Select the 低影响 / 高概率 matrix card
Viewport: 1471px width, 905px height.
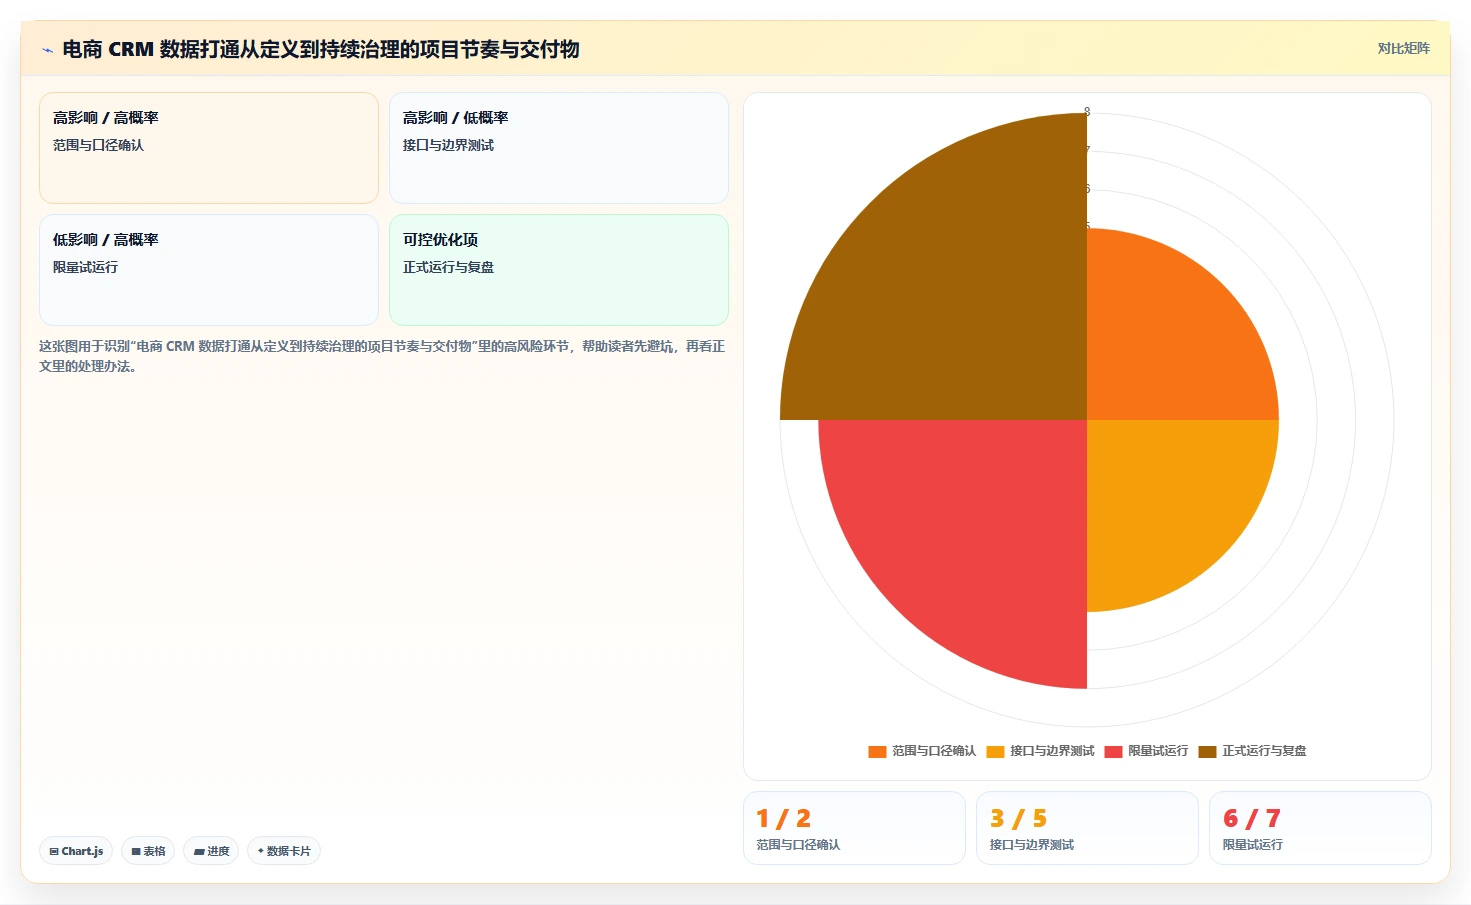point(209,270)
